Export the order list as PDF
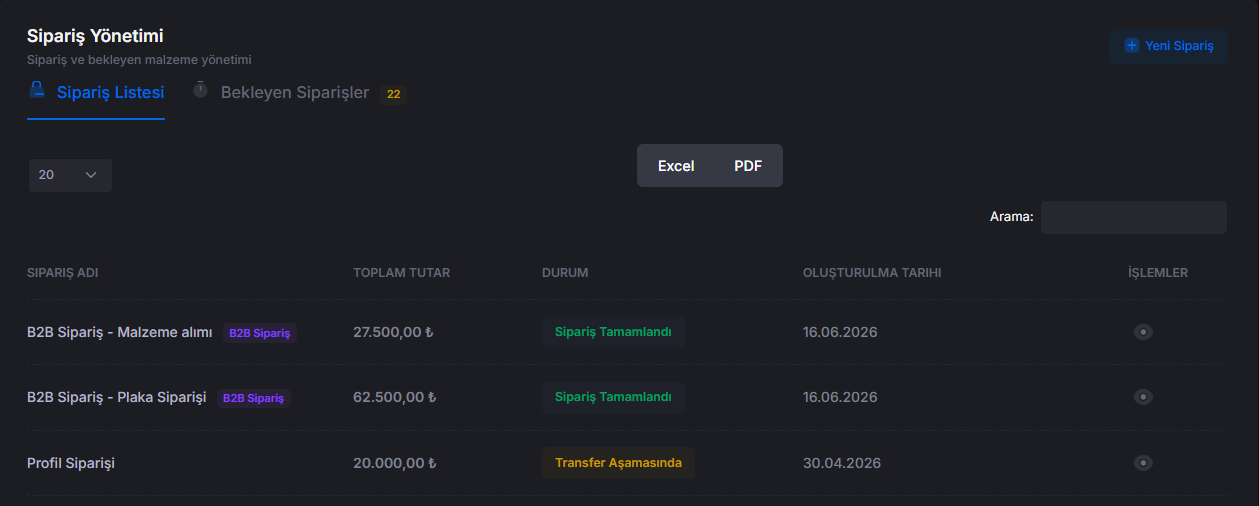The width and height of the screenshot is (1259, 506). coord(748,166)
